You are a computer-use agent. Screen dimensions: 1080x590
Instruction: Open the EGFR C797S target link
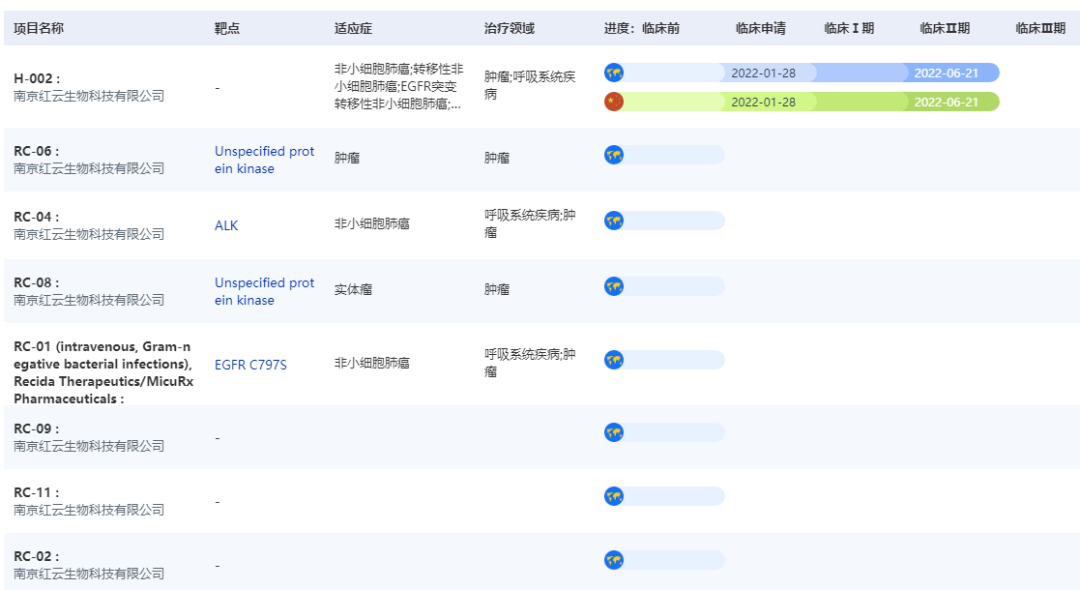pyautogui.click(x=250, y=365)
